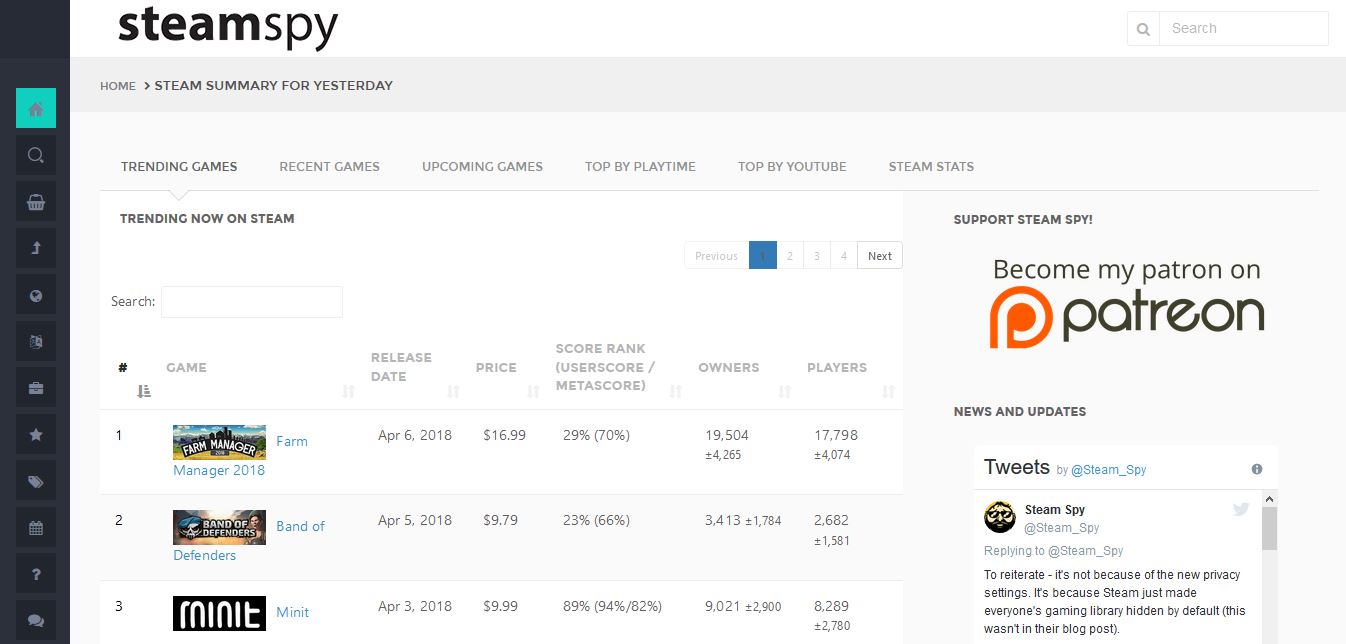Viewport: 1346px width, 644px height.
Task: Switch to Trending Games tab
Action: (x=179, y=166)
